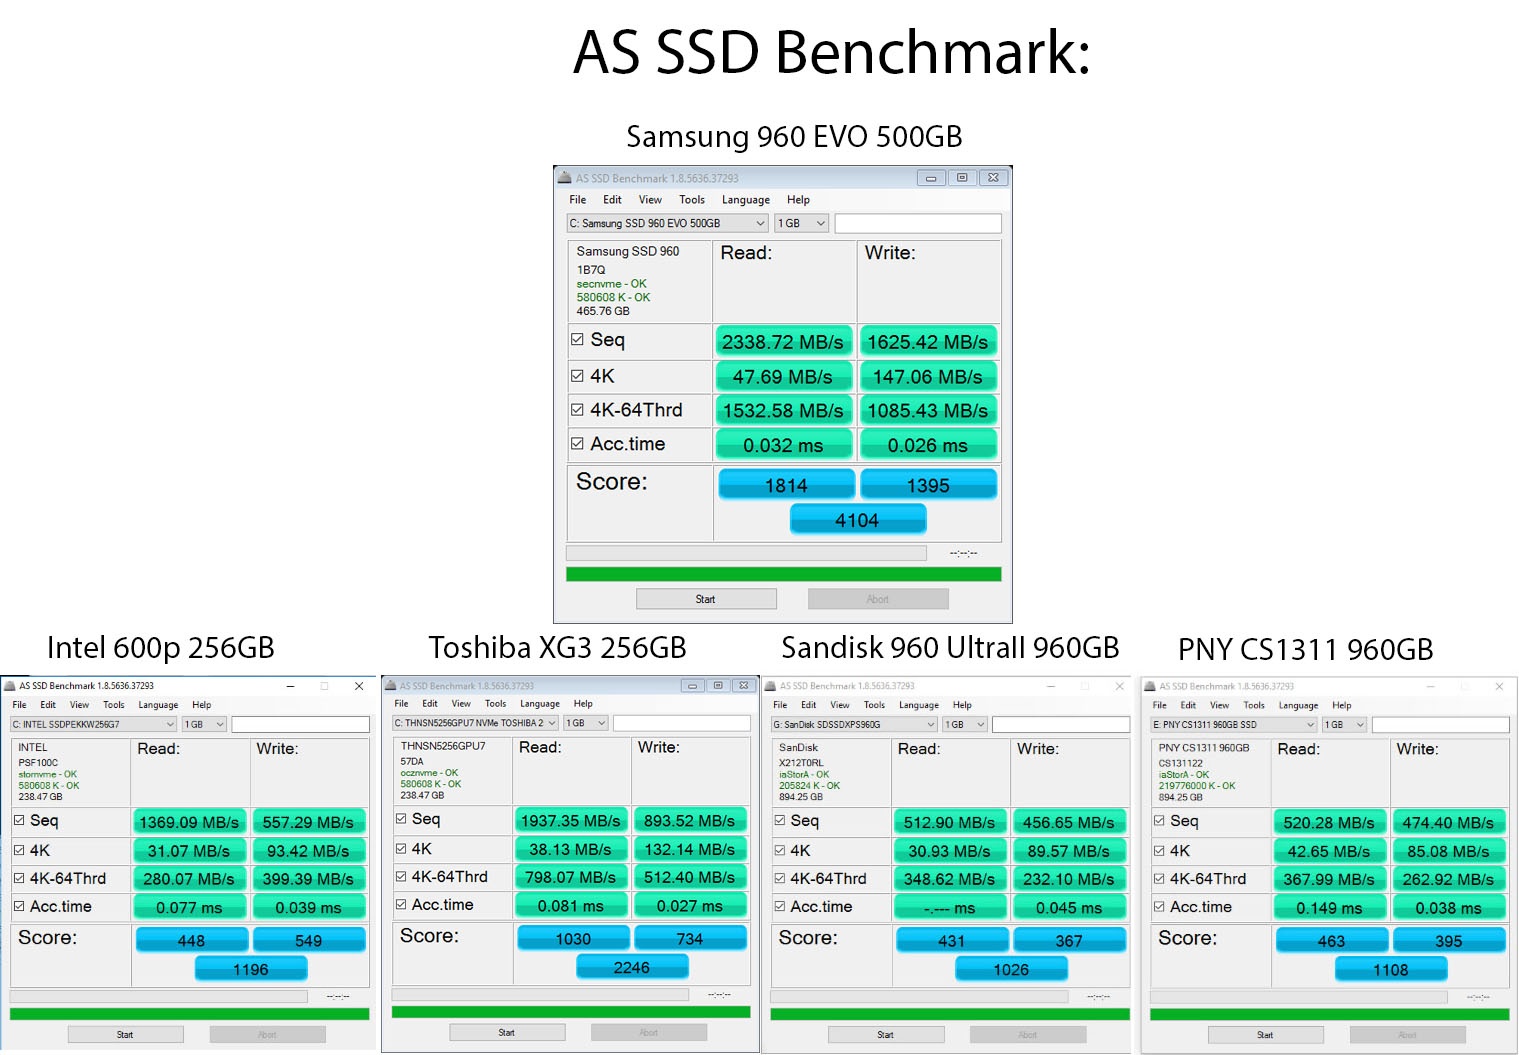Uncheck Seq test in the Samsung window

pos(577,340)
